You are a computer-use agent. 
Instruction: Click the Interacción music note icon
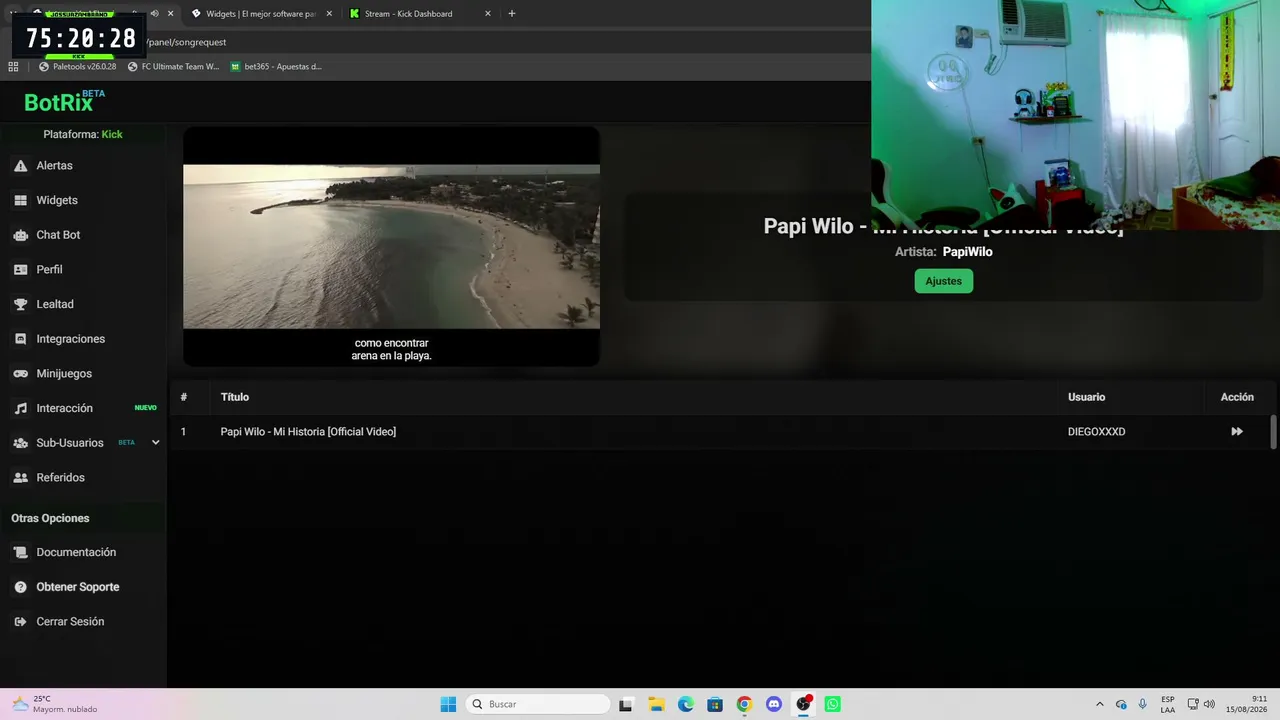click(x=20, y=408)
